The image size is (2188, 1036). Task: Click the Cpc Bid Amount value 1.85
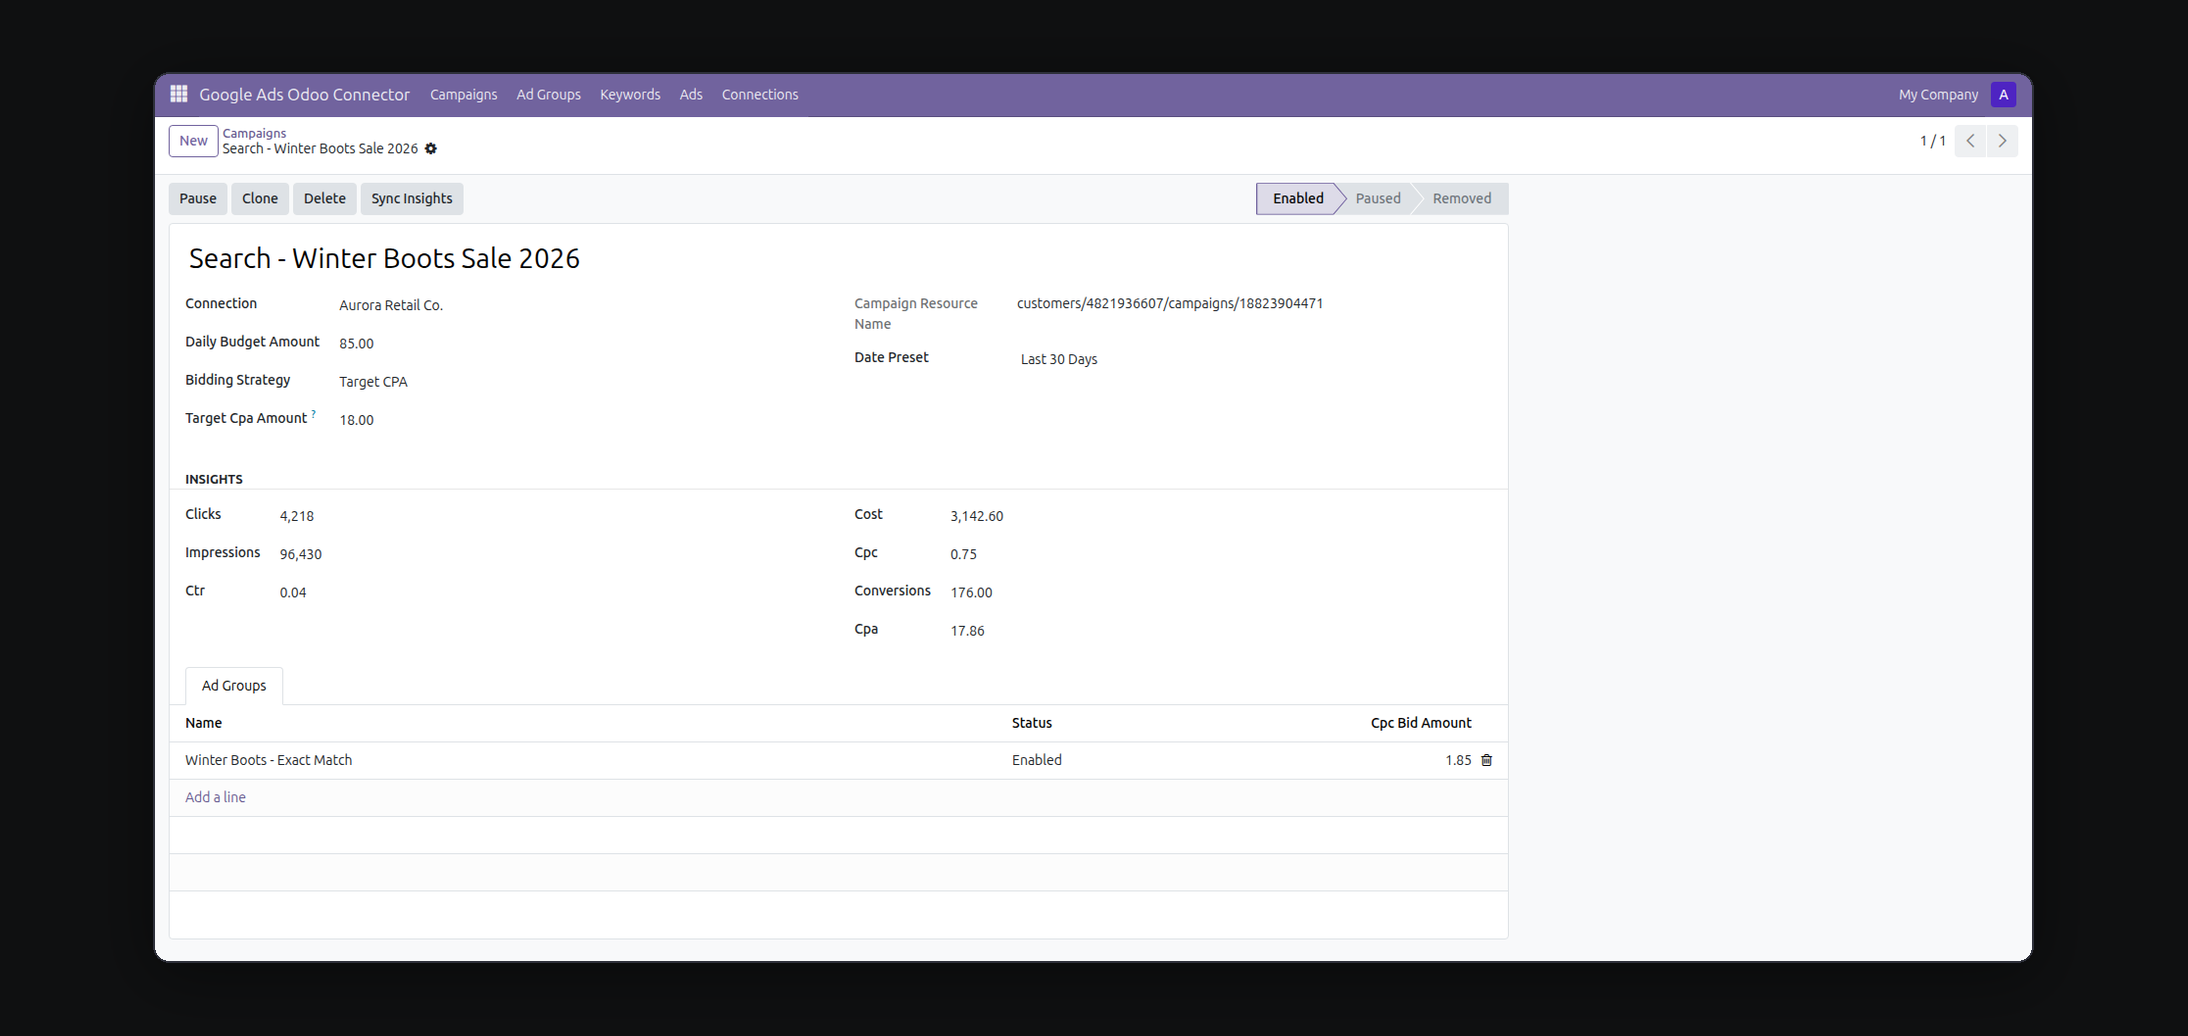[x=1458, y=760]
